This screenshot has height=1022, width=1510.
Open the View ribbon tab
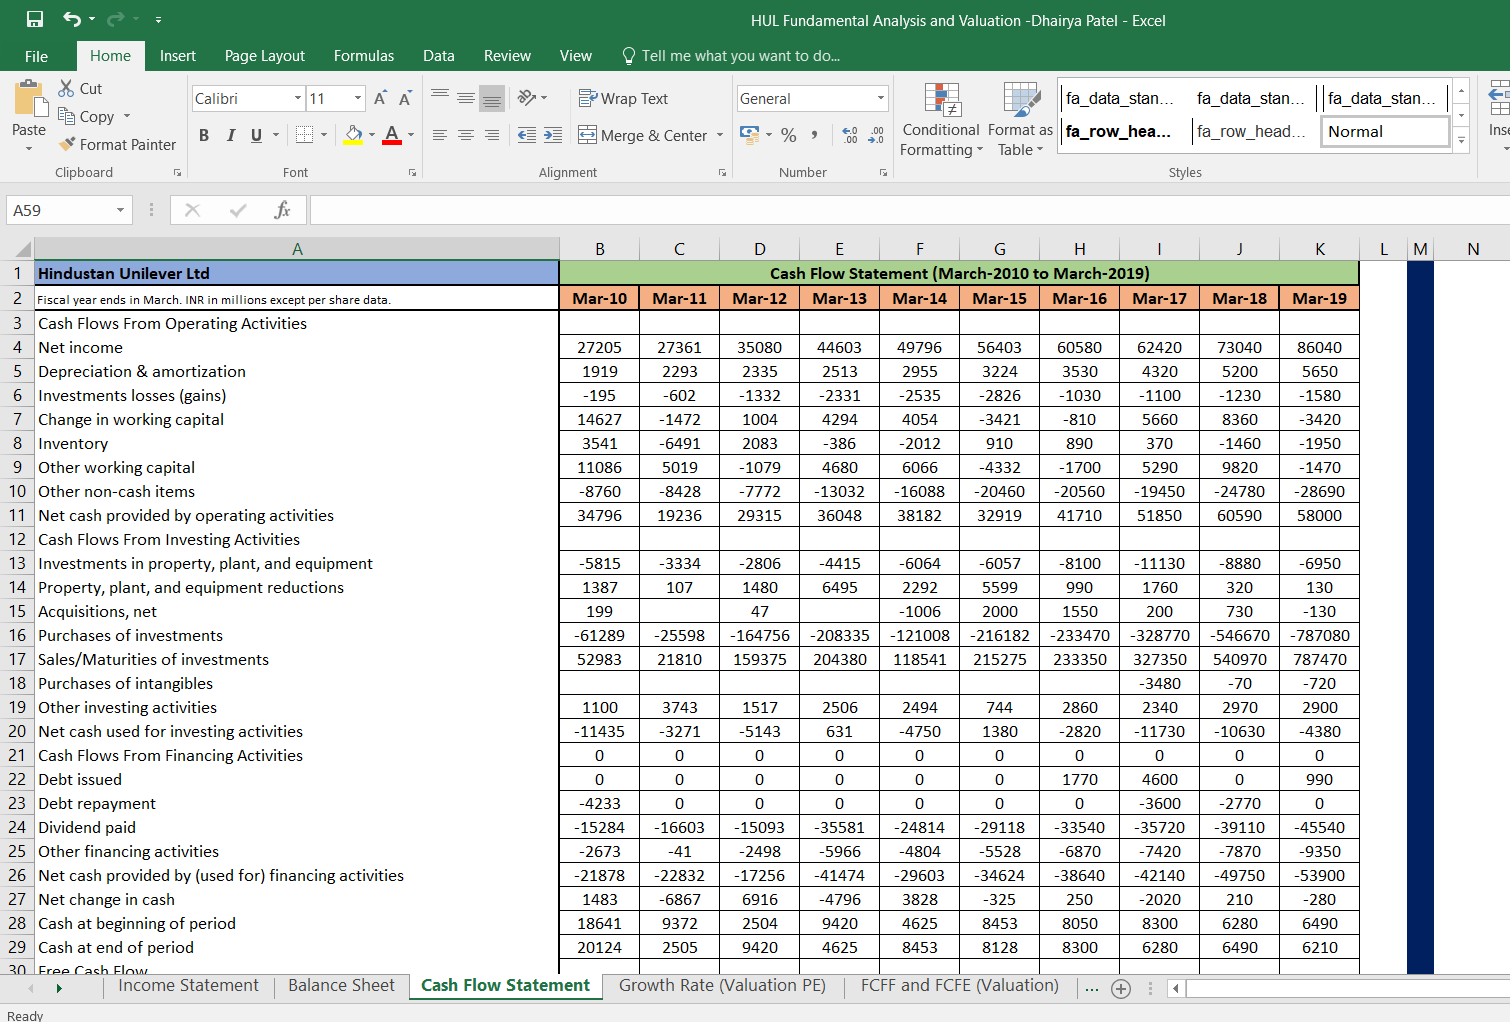(x=576, y=56)
